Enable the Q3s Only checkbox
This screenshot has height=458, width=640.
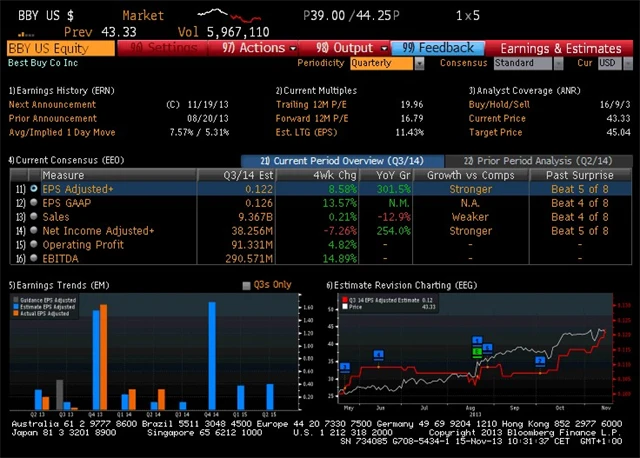247,285
